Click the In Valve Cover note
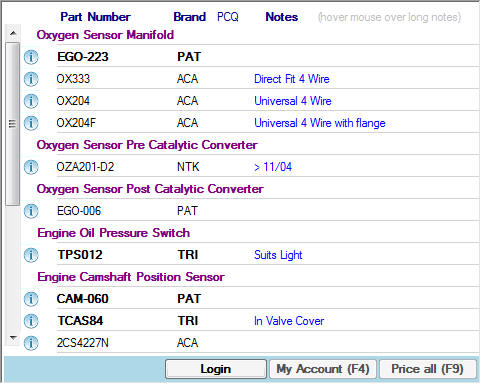 point(289,321)
